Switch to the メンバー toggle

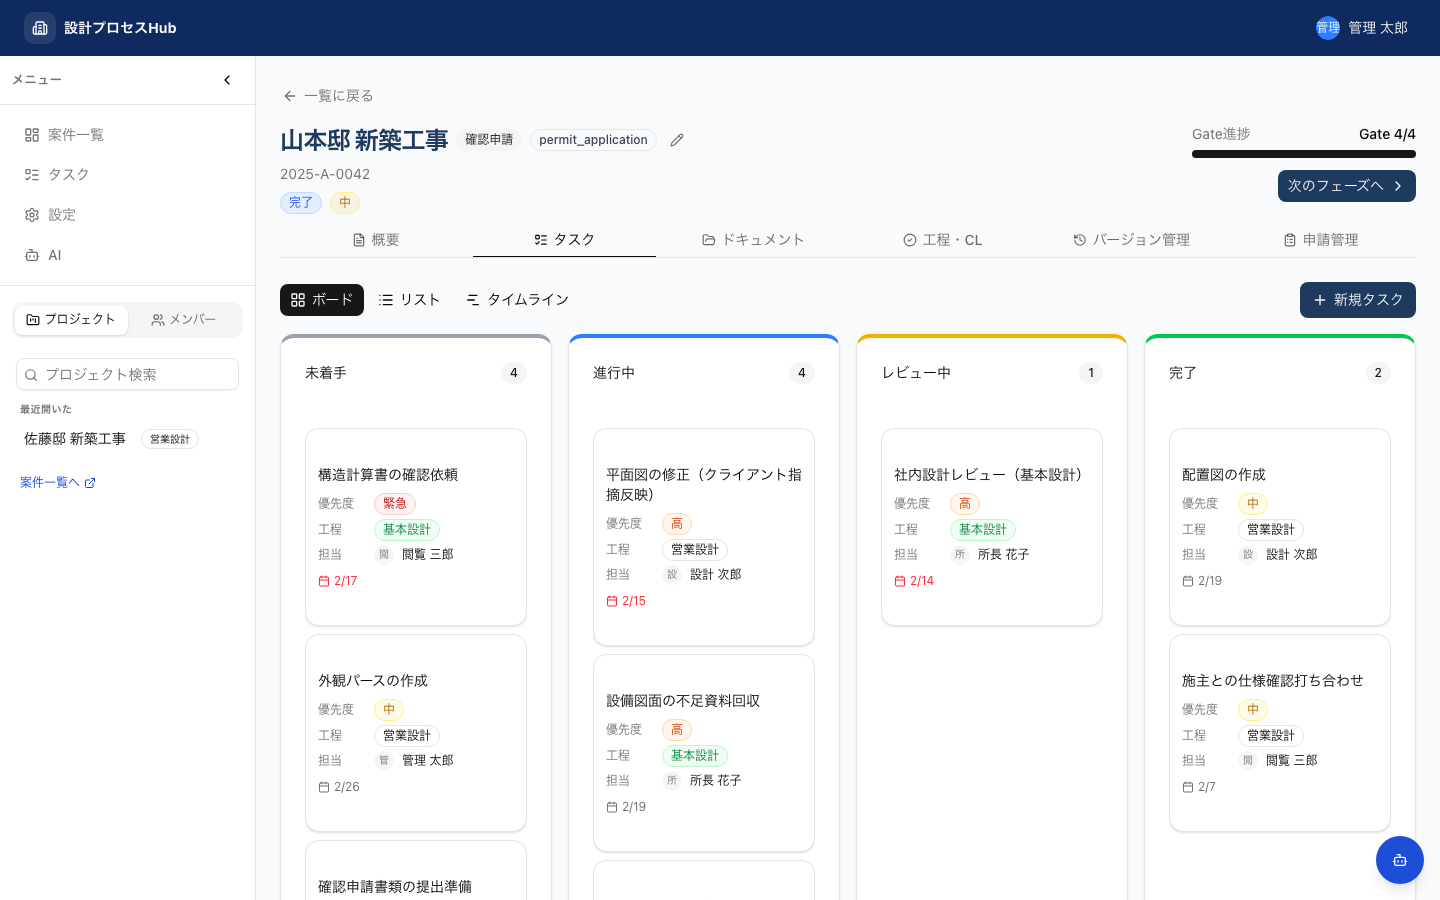click(x=184, y=319)
